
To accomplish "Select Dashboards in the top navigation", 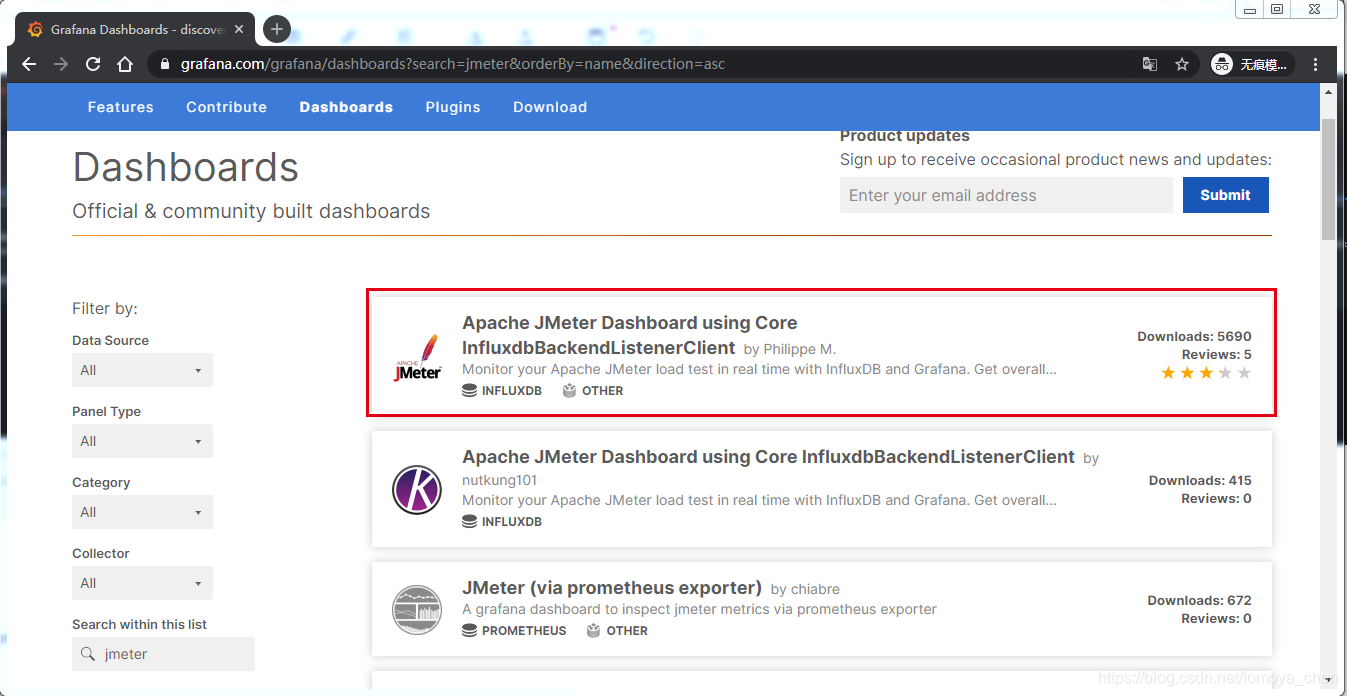I will pos(346,107).
